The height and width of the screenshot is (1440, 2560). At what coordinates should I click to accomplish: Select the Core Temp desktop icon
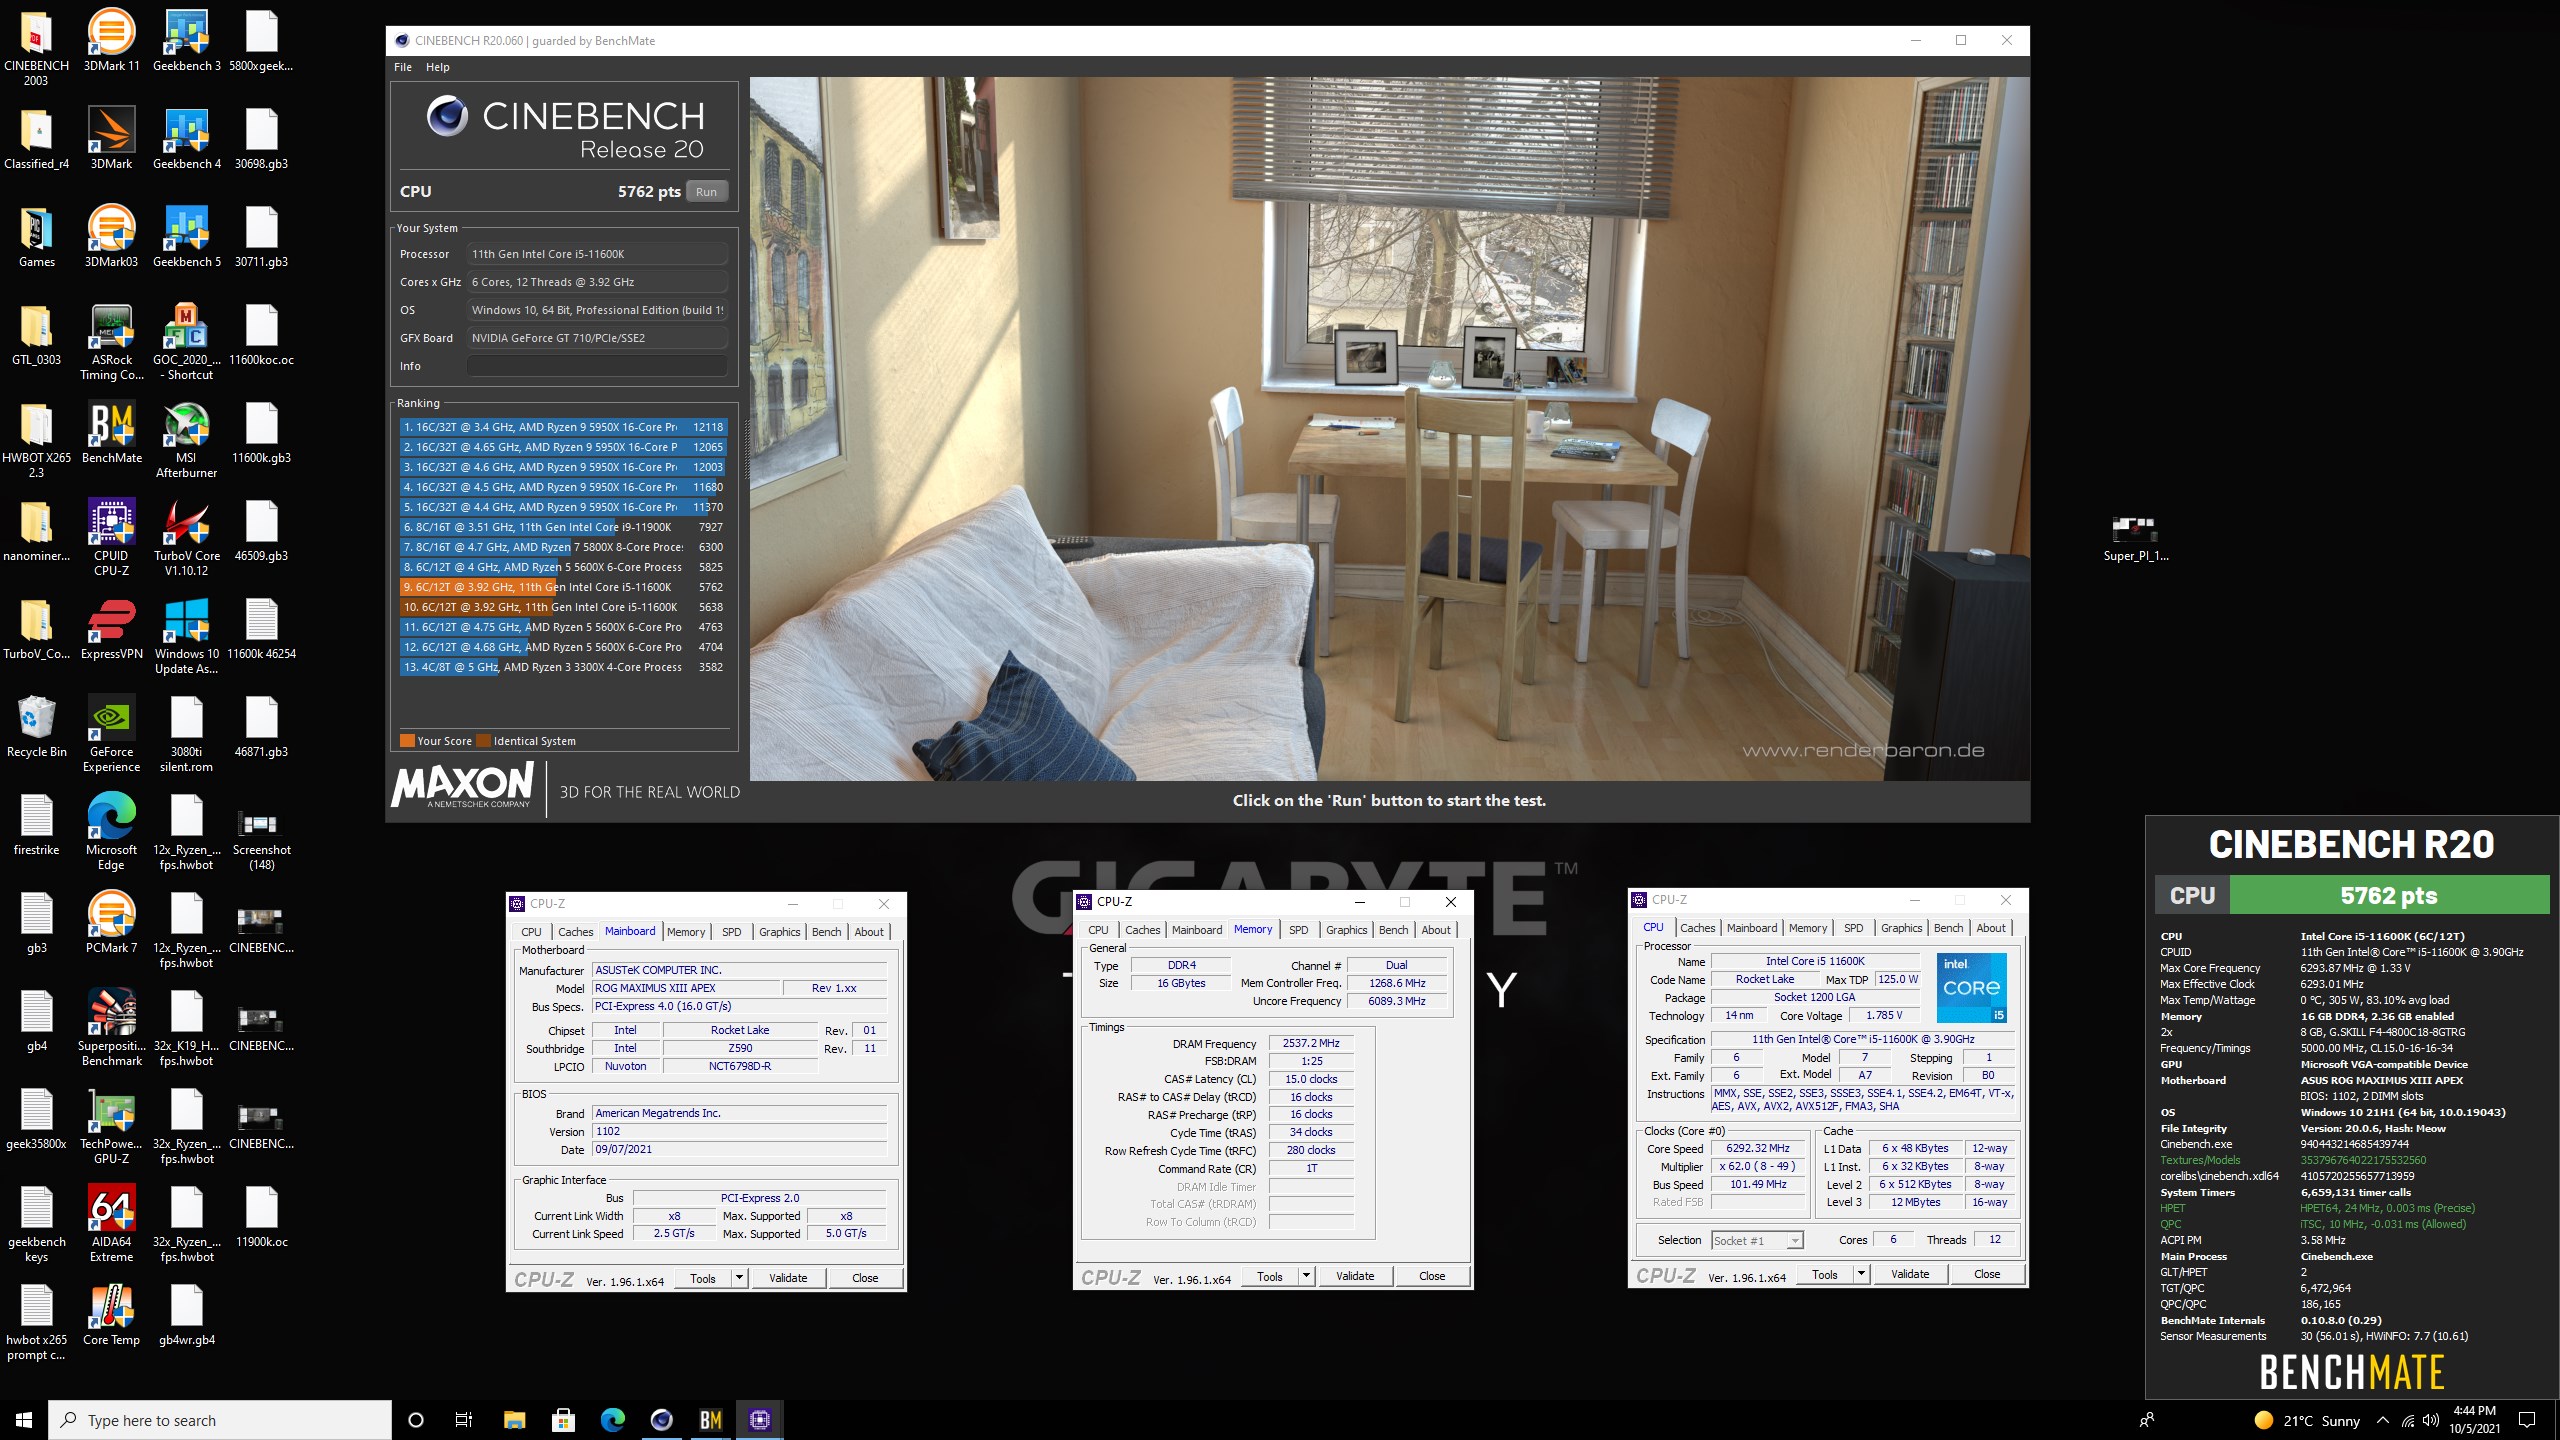point(111,1314)
